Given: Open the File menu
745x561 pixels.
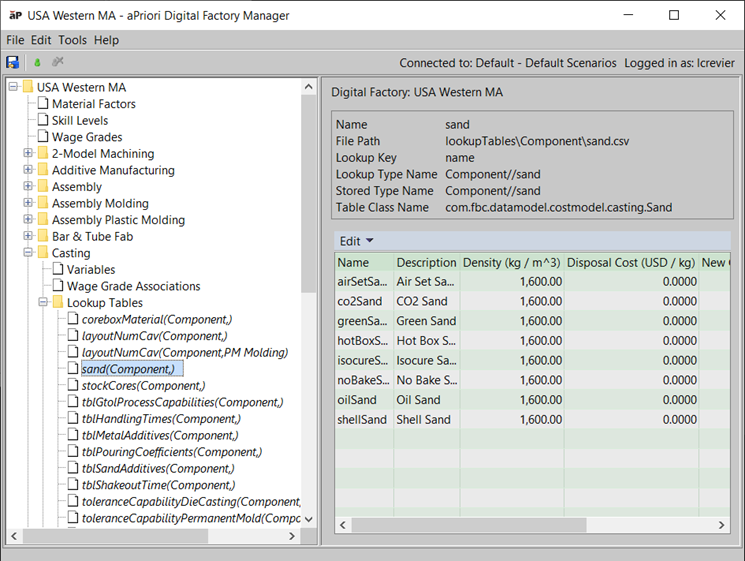Looking at the screenshot, I should tap(15, 40).
